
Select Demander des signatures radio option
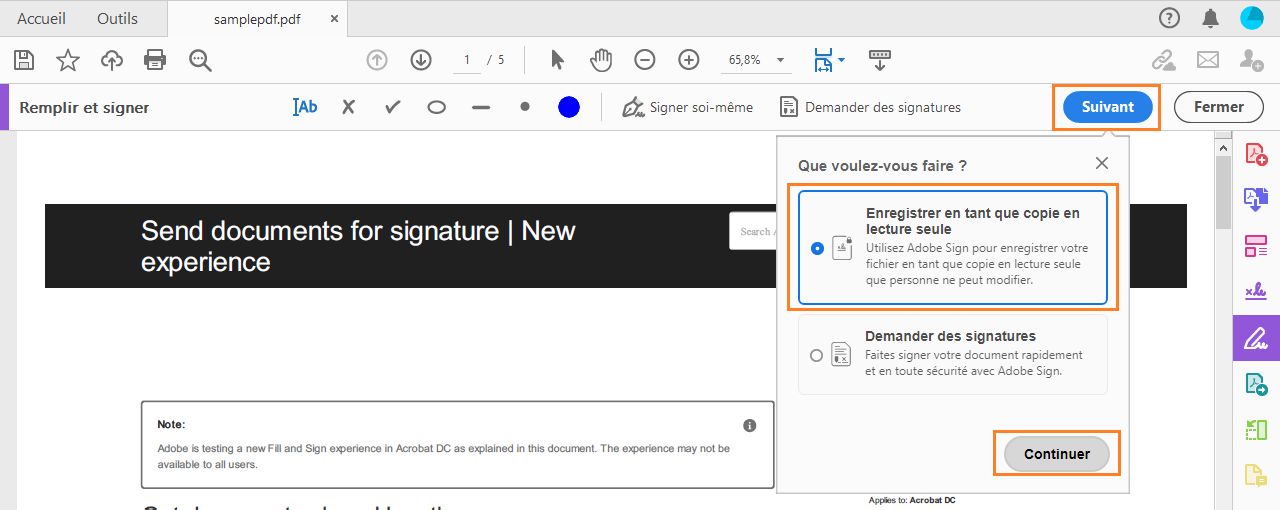817,355
